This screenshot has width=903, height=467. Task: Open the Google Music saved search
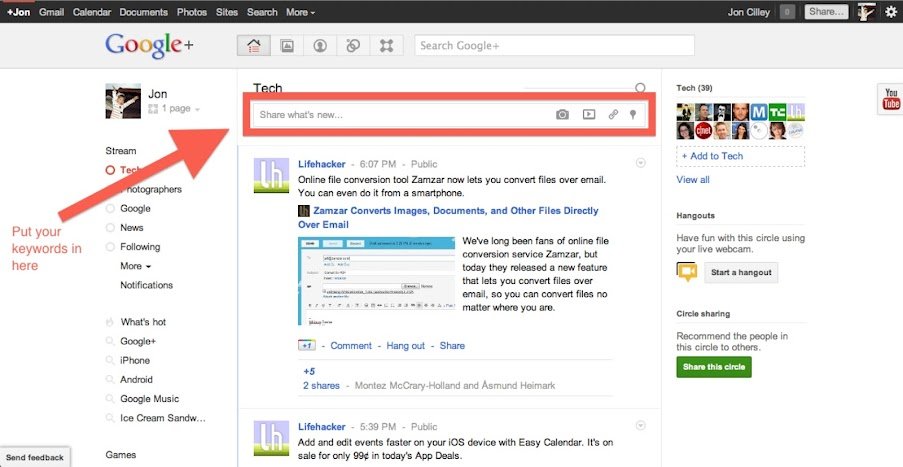[149, 398]
